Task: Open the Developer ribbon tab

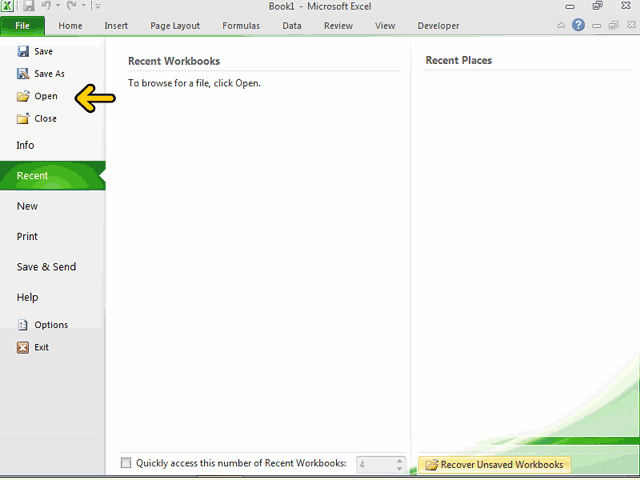Action: tap(438, 26)
